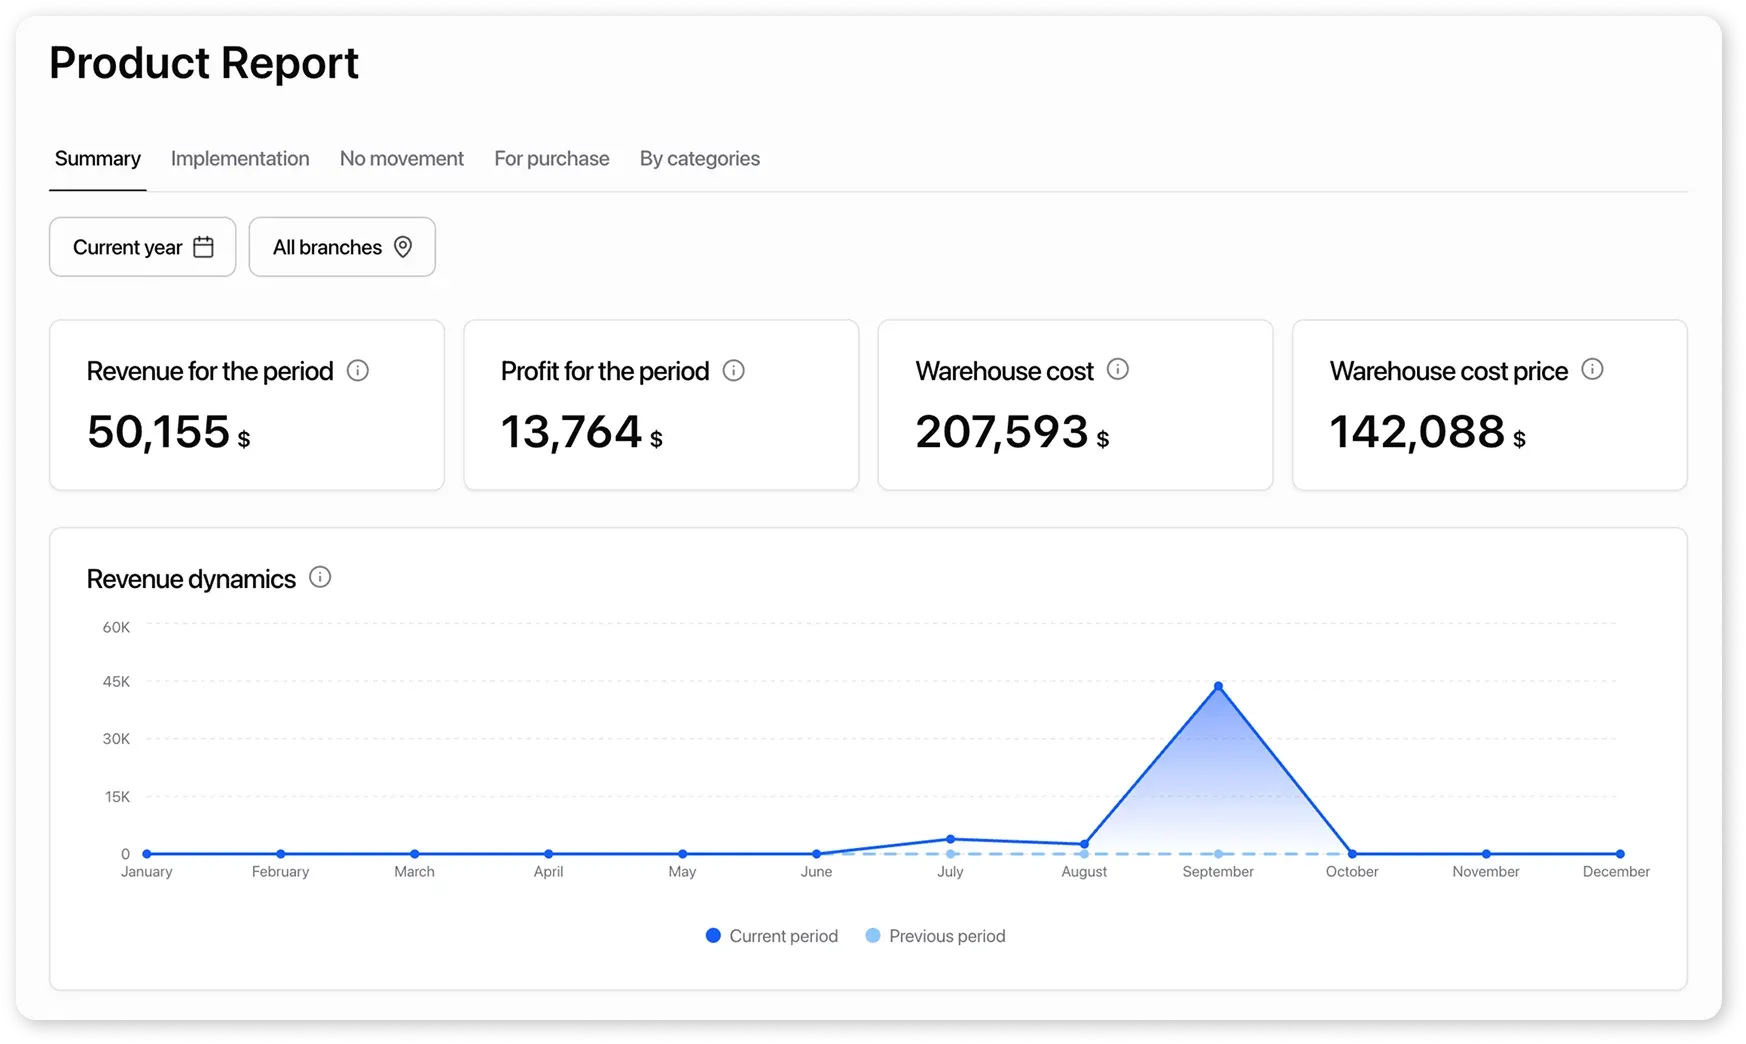
Task: Click the blue Current period legend dot
Action: point(713,935)
